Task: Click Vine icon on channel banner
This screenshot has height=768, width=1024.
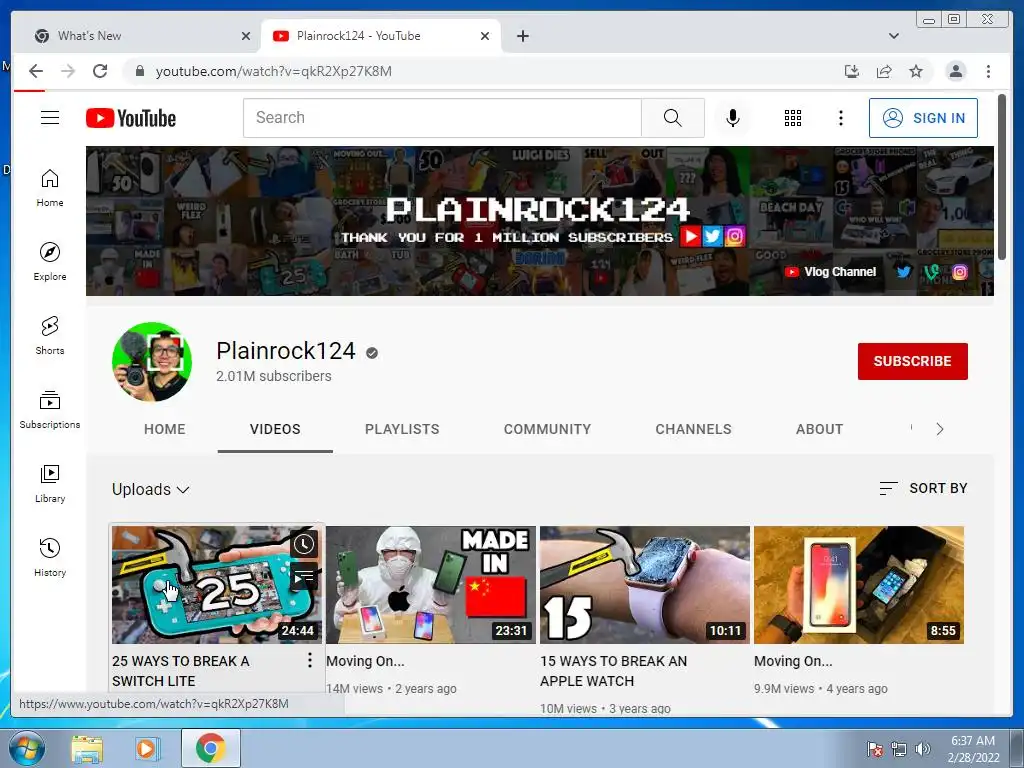Action: [932, 272]
